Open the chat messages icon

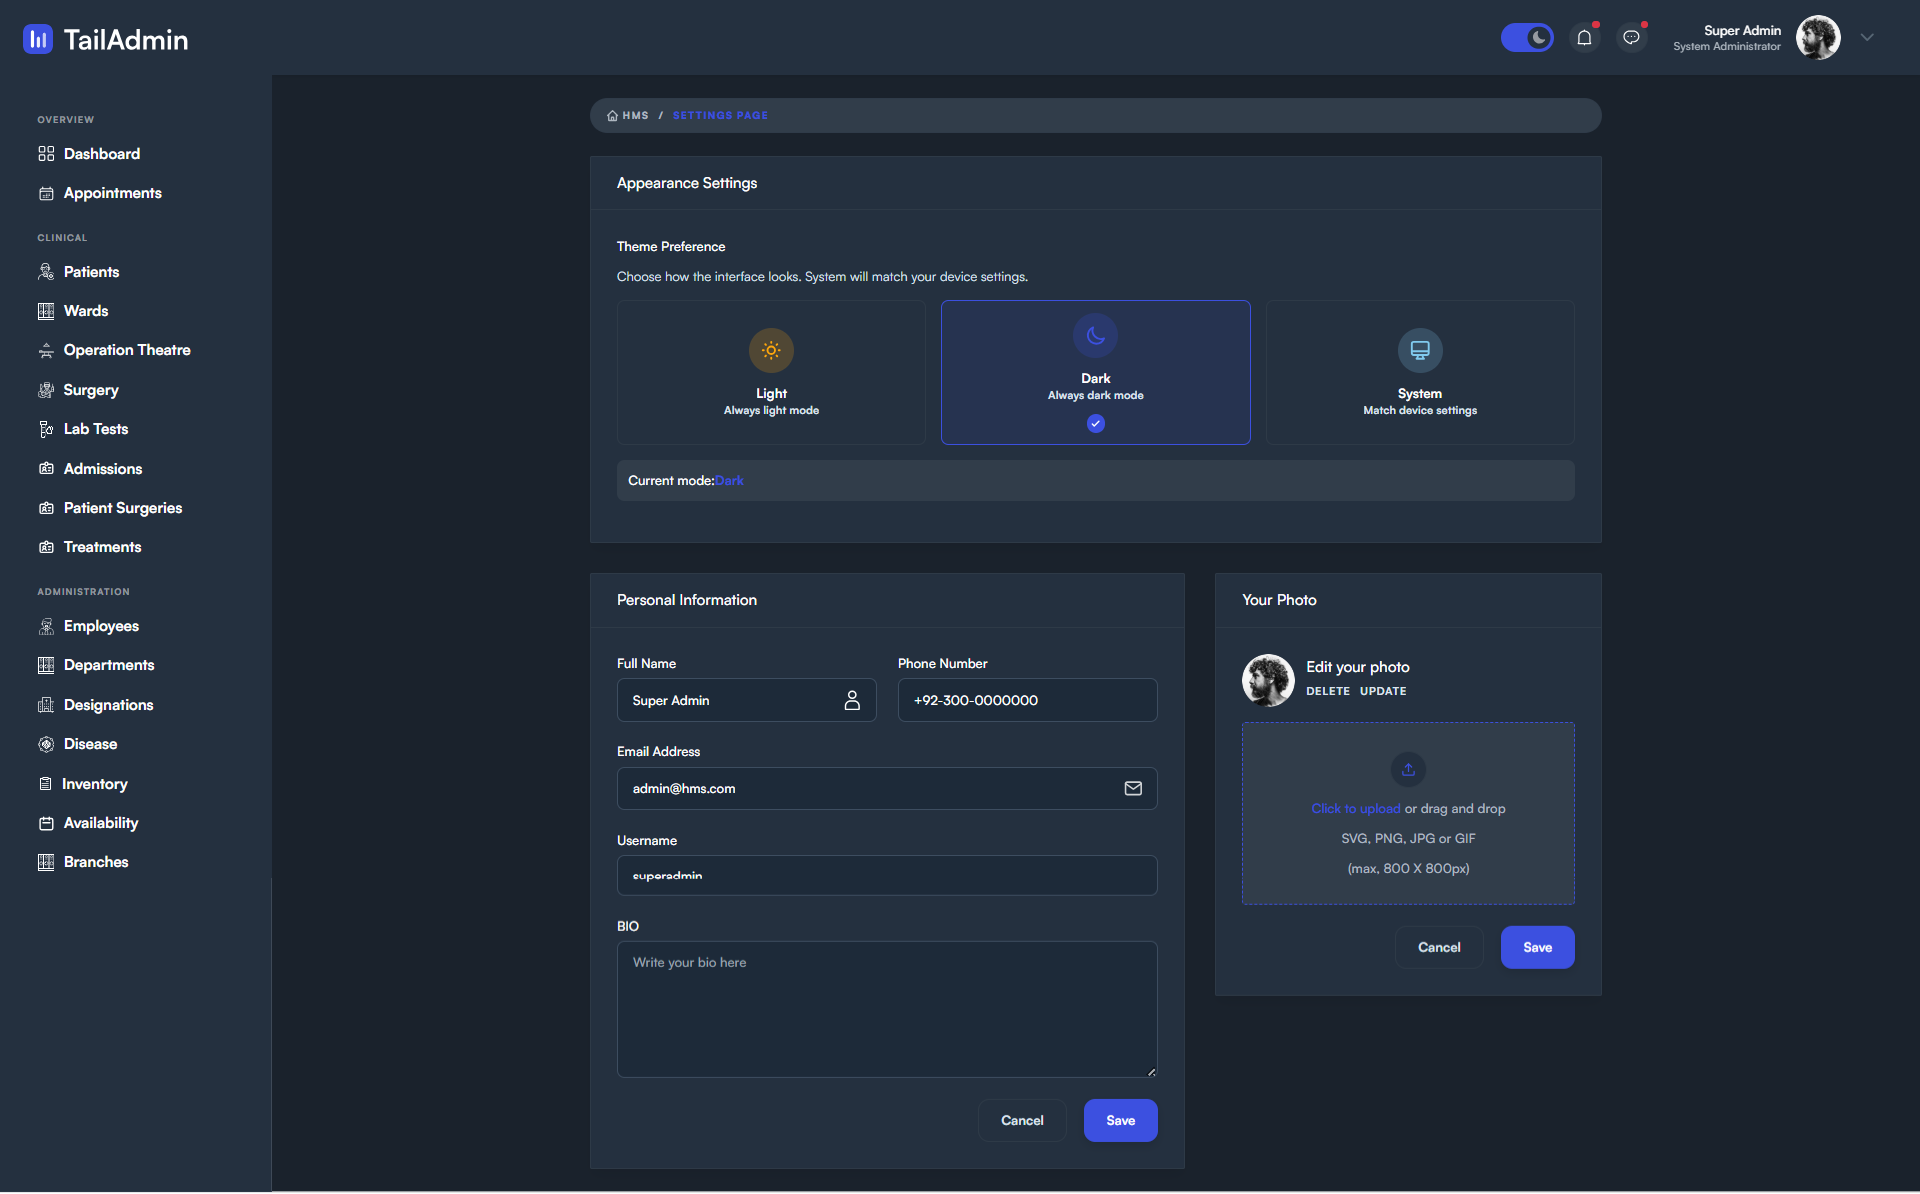pos(1631,38)
